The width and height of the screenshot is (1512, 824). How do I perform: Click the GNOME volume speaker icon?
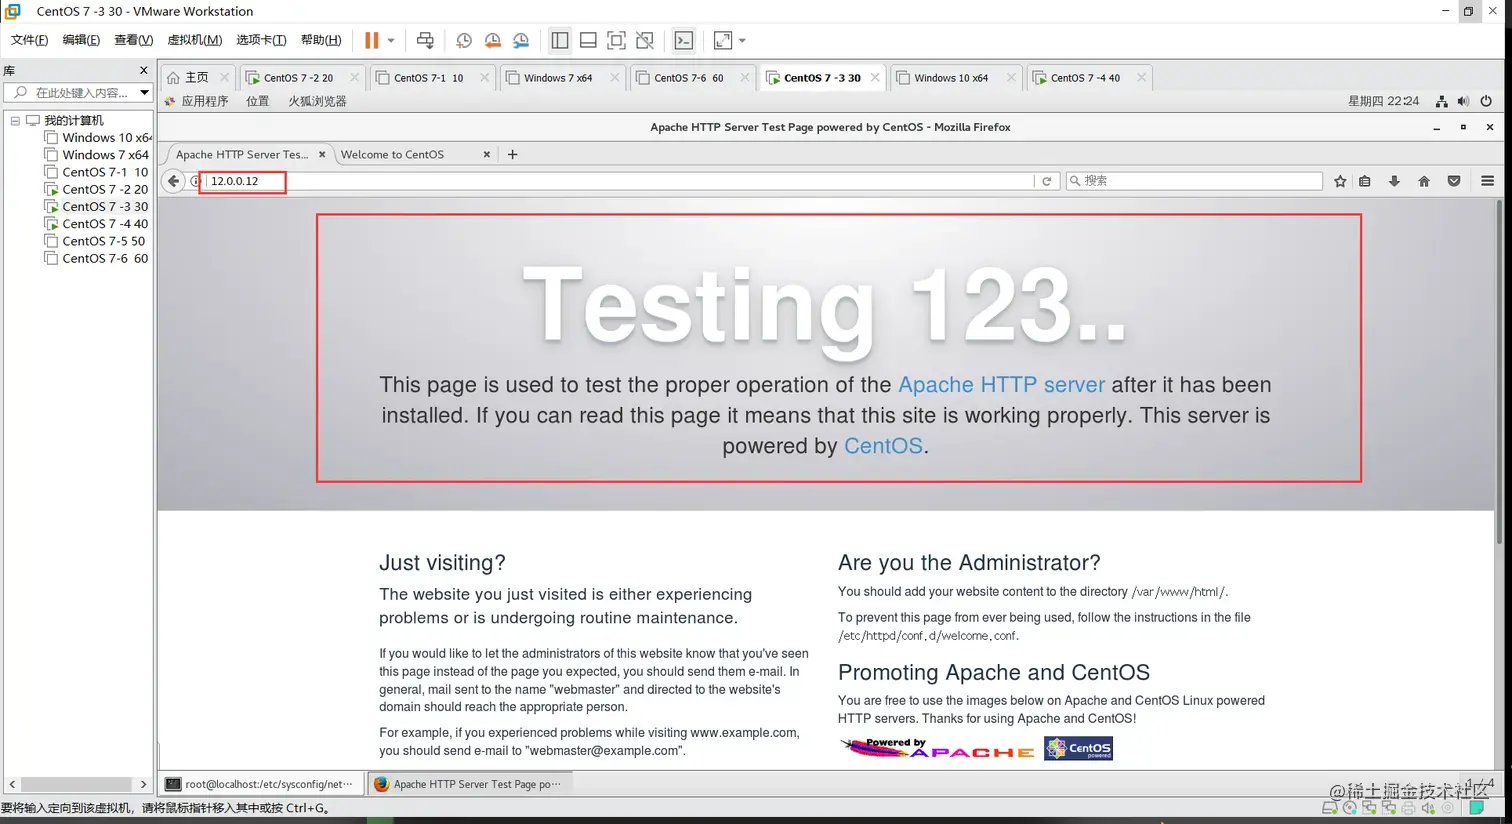pos(1463,101)
